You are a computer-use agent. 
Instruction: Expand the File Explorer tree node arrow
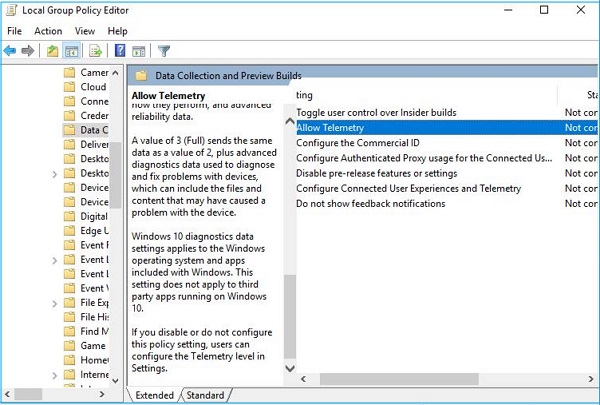click(x=54, y=302)
